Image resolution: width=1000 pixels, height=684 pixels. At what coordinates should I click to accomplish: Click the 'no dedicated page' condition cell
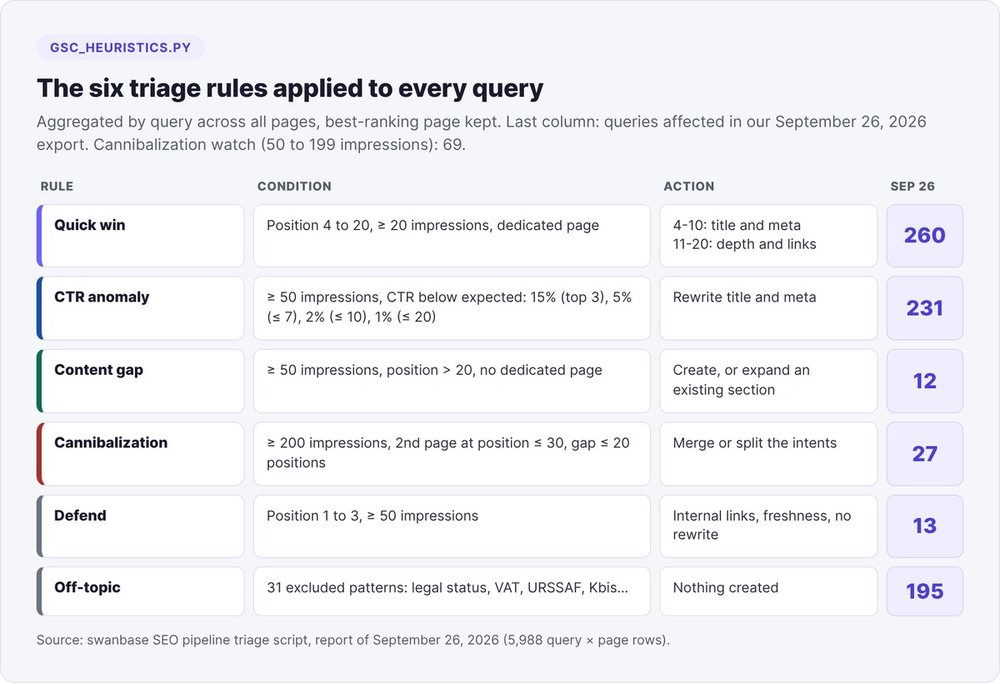(452, 381)
